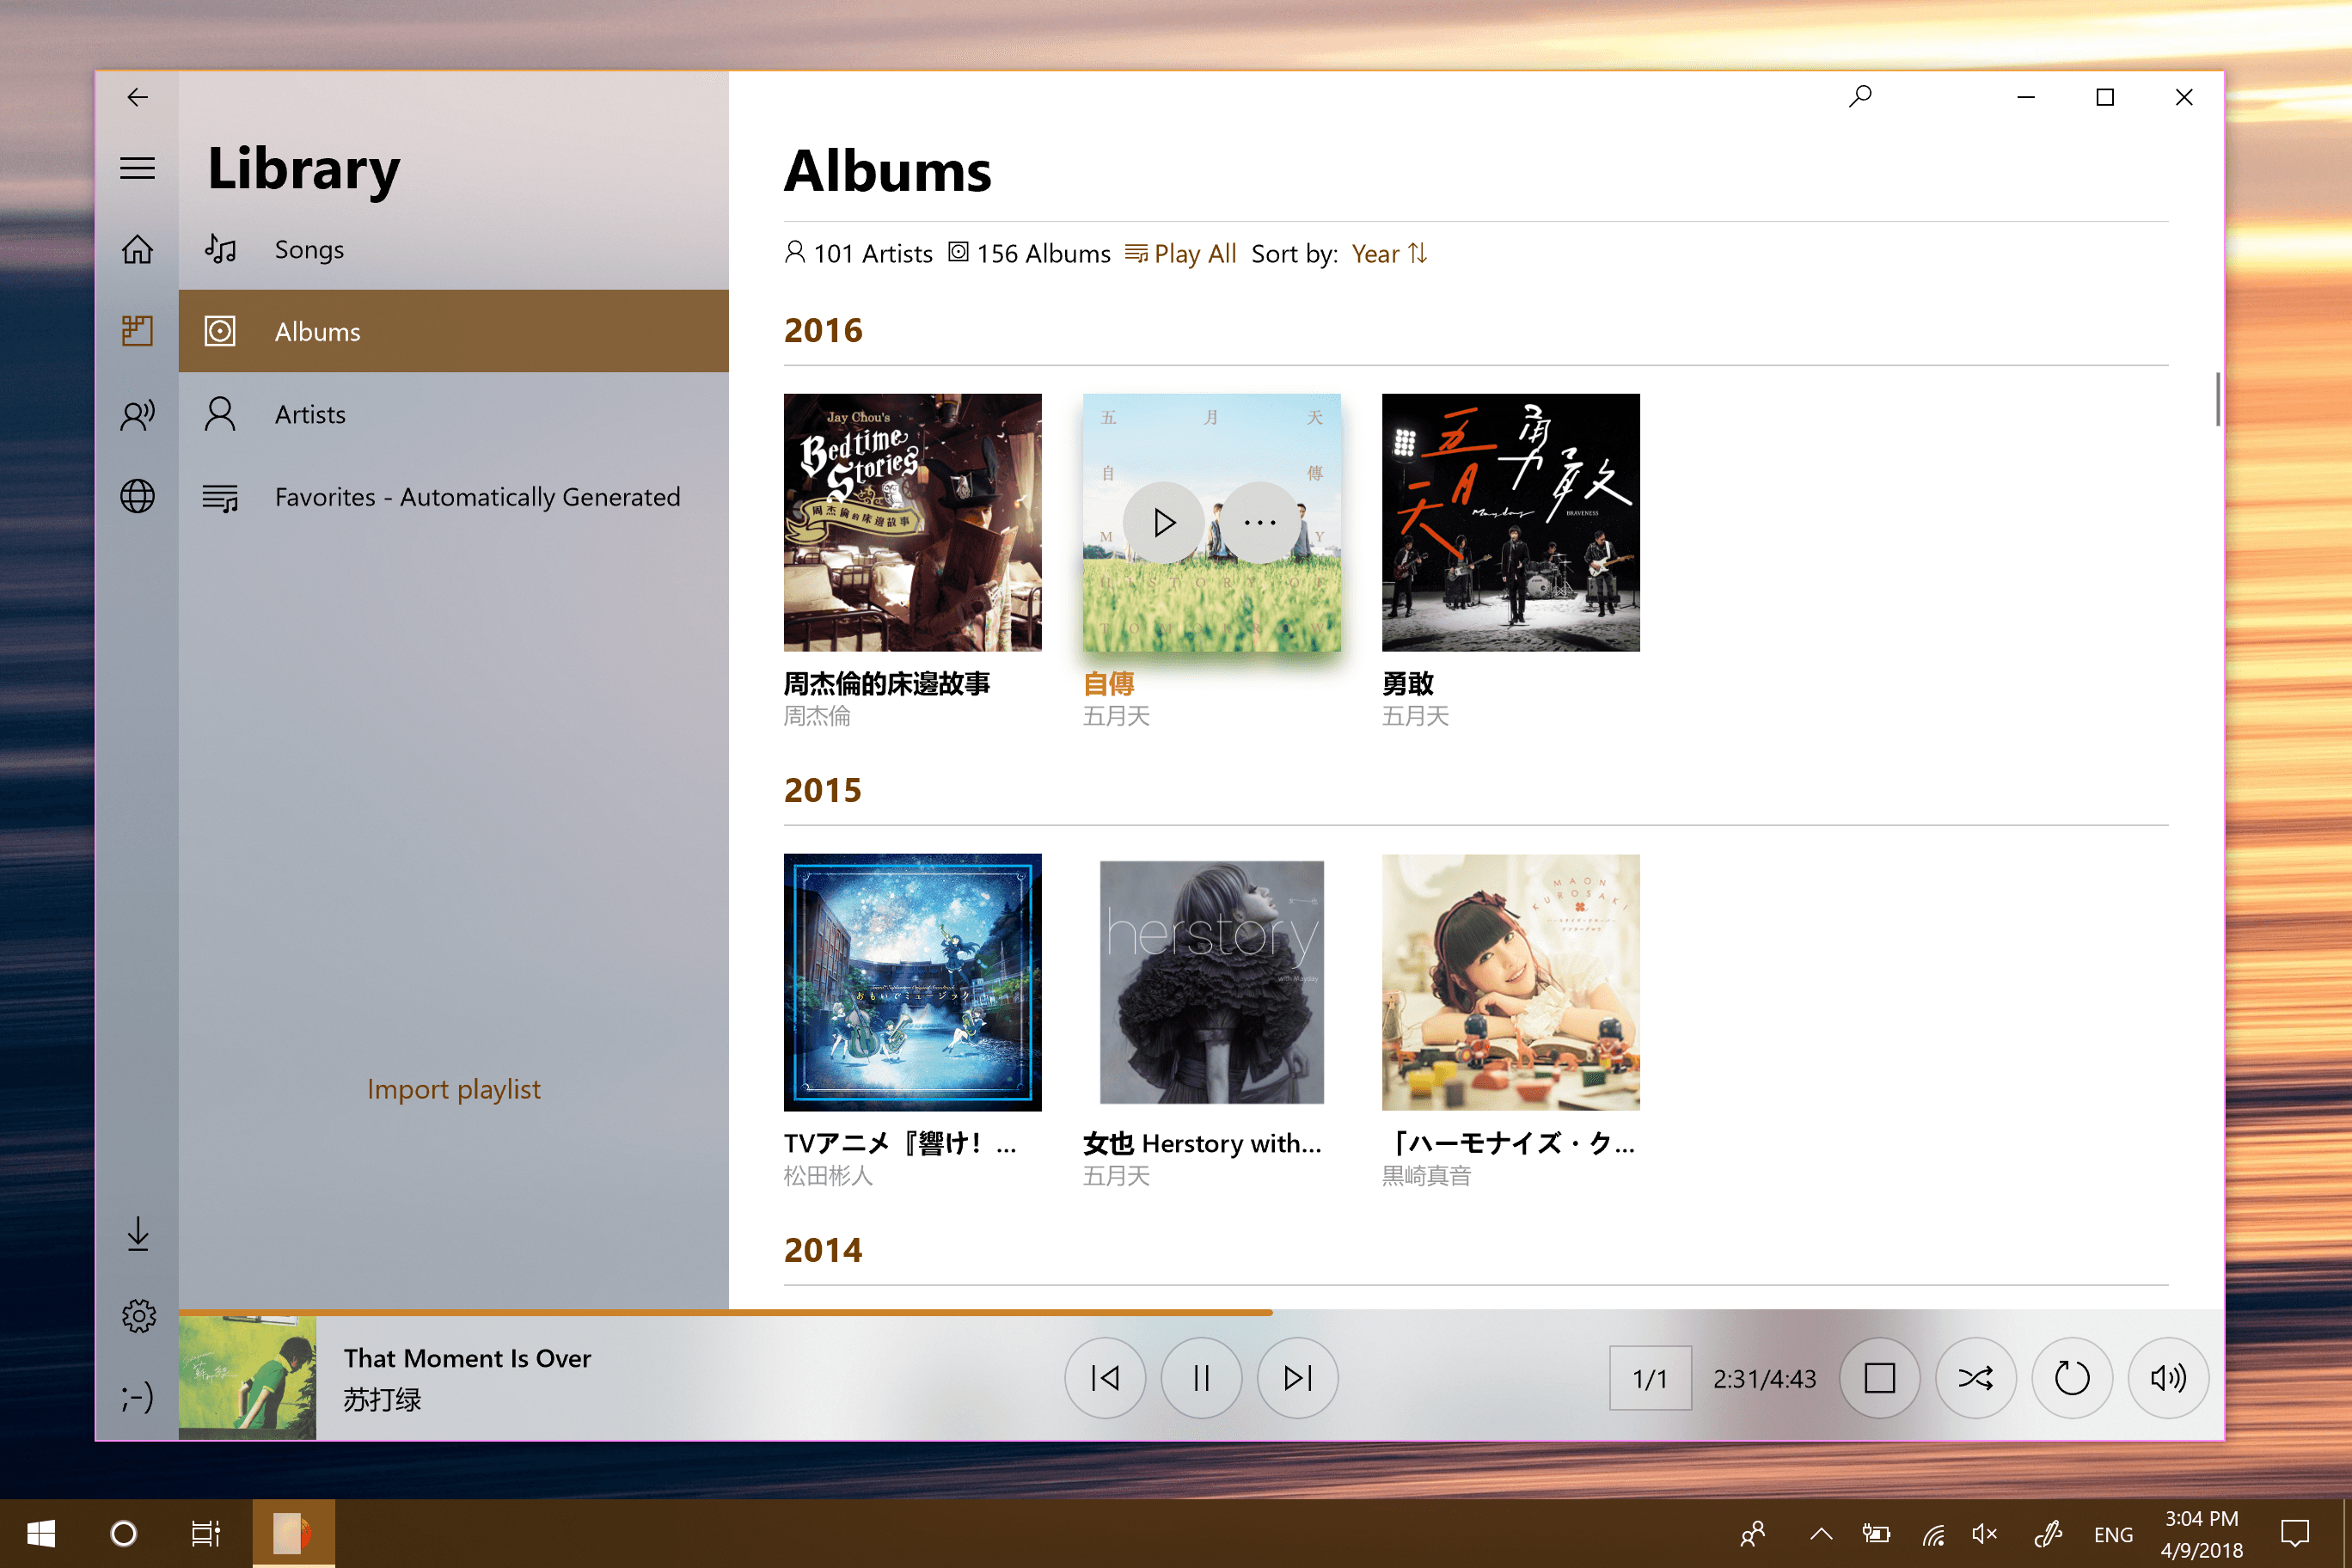
Task: Toggle repeat loop mode
Action: coord(2071,1378)
